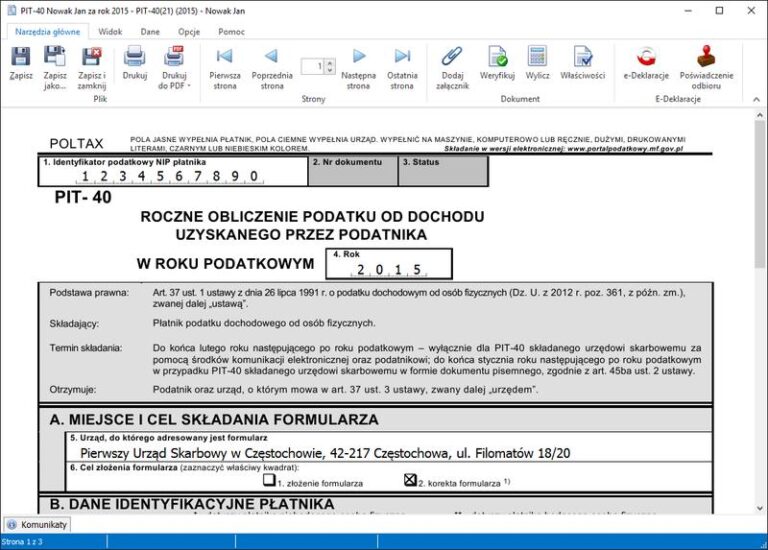Go to Poprzednia strona
Image resolution: width=768 pixels, height=550 pixels.
click(272, 68)
